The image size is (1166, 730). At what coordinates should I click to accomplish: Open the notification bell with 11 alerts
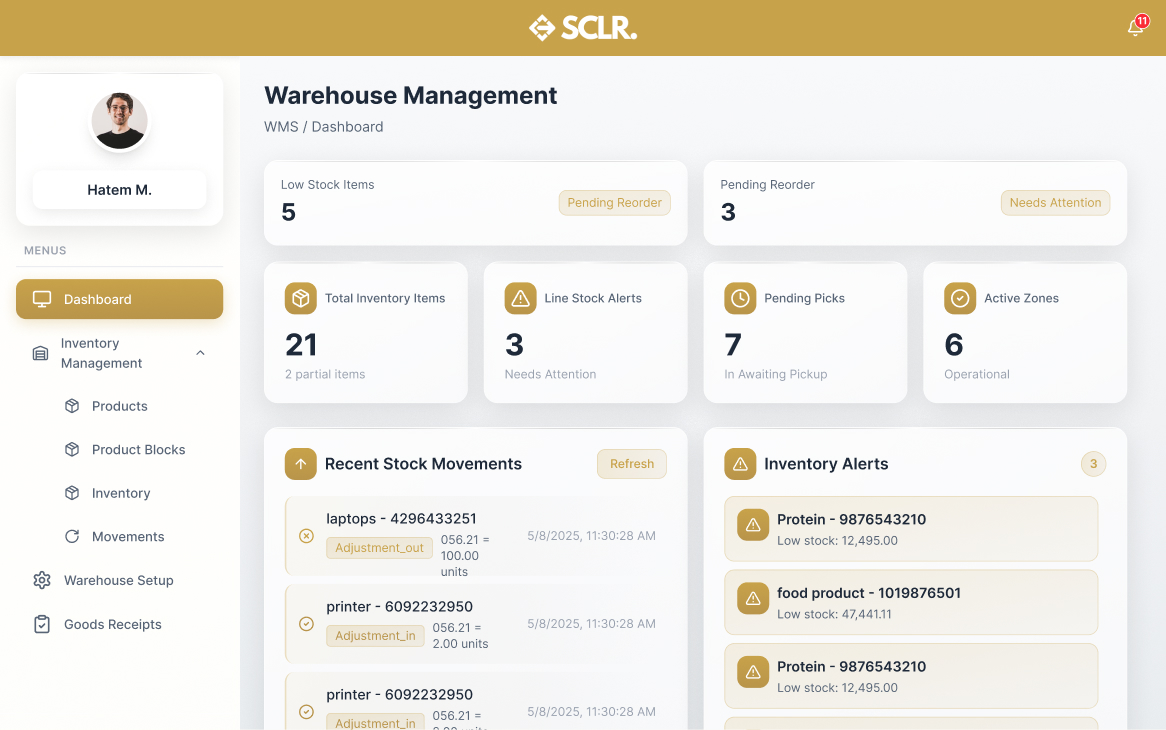pos(1134,27)
